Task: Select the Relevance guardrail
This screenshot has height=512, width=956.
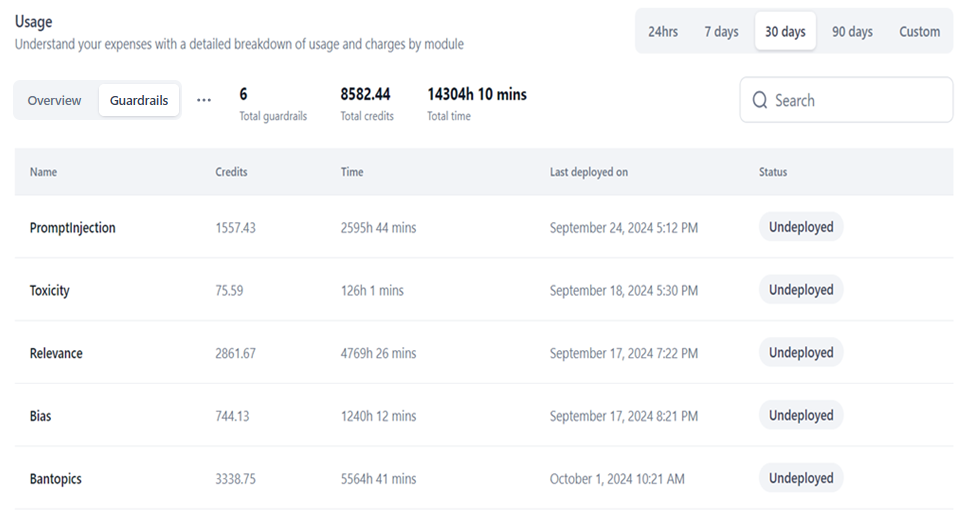Action: click(56, 354)
